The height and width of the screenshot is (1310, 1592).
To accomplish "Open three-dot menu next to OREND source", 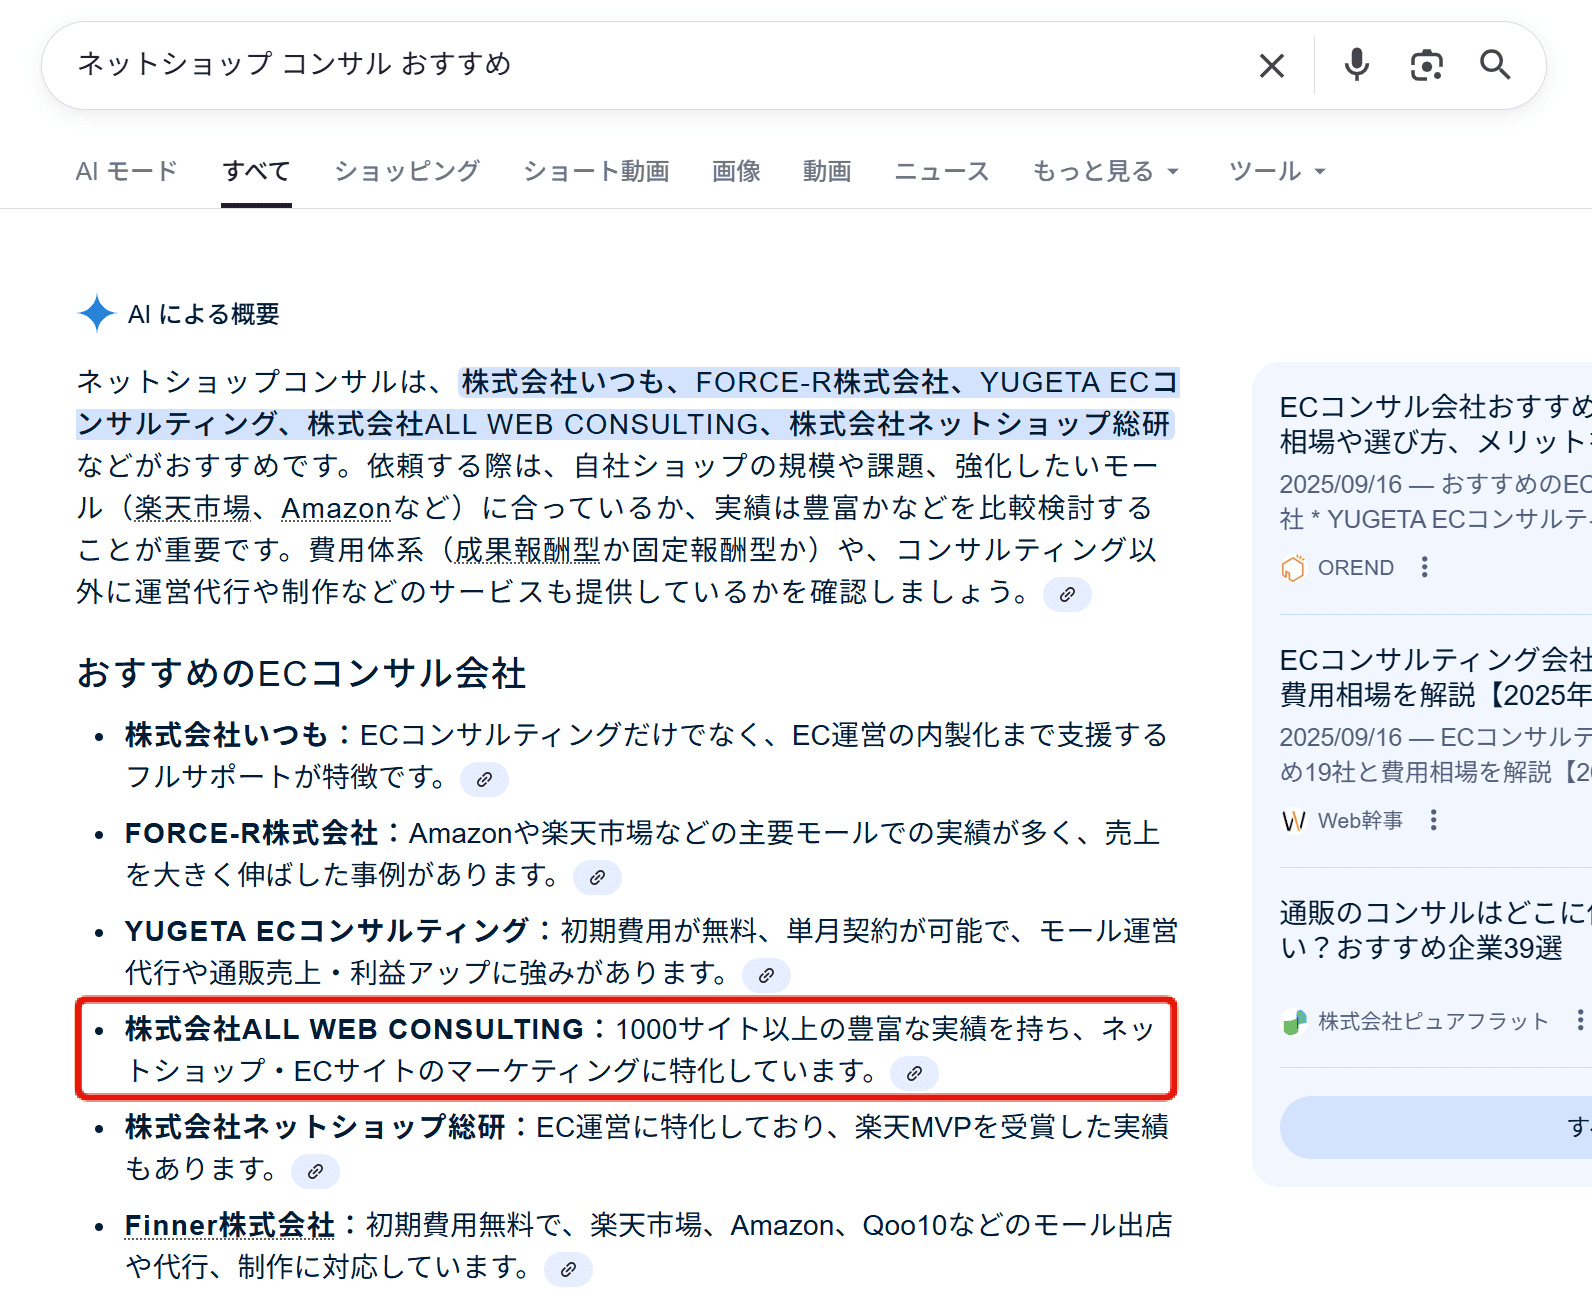I will click(x=1425, y=568).
